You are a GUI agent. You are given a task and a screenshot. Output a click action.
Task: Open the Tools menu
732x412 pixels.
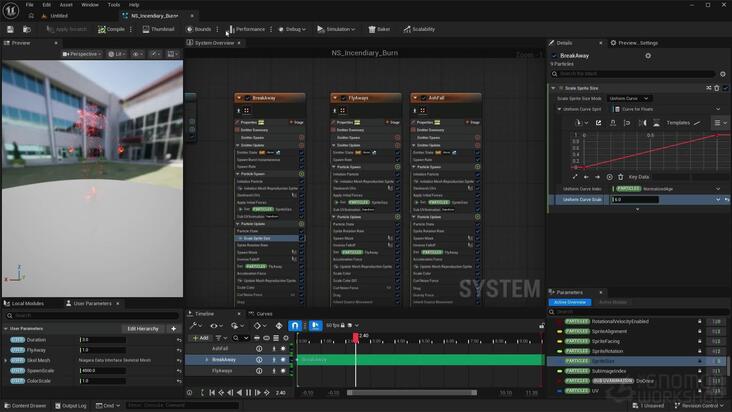pyautogui.click(x=114, y=5)
